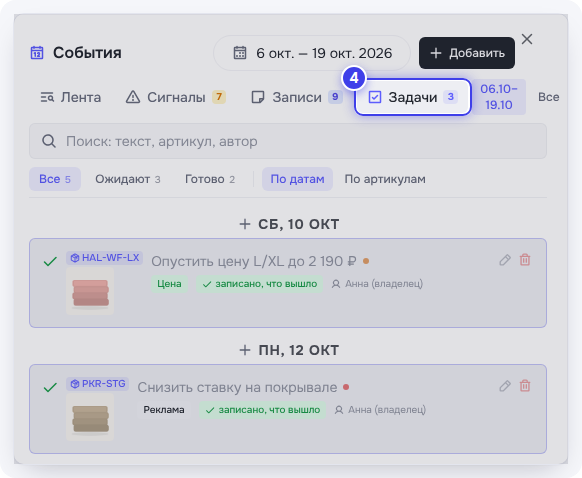The width and height of the screenshot is (582, 478).
Task: Group tasks По артикулам
Action: (385, 179)
